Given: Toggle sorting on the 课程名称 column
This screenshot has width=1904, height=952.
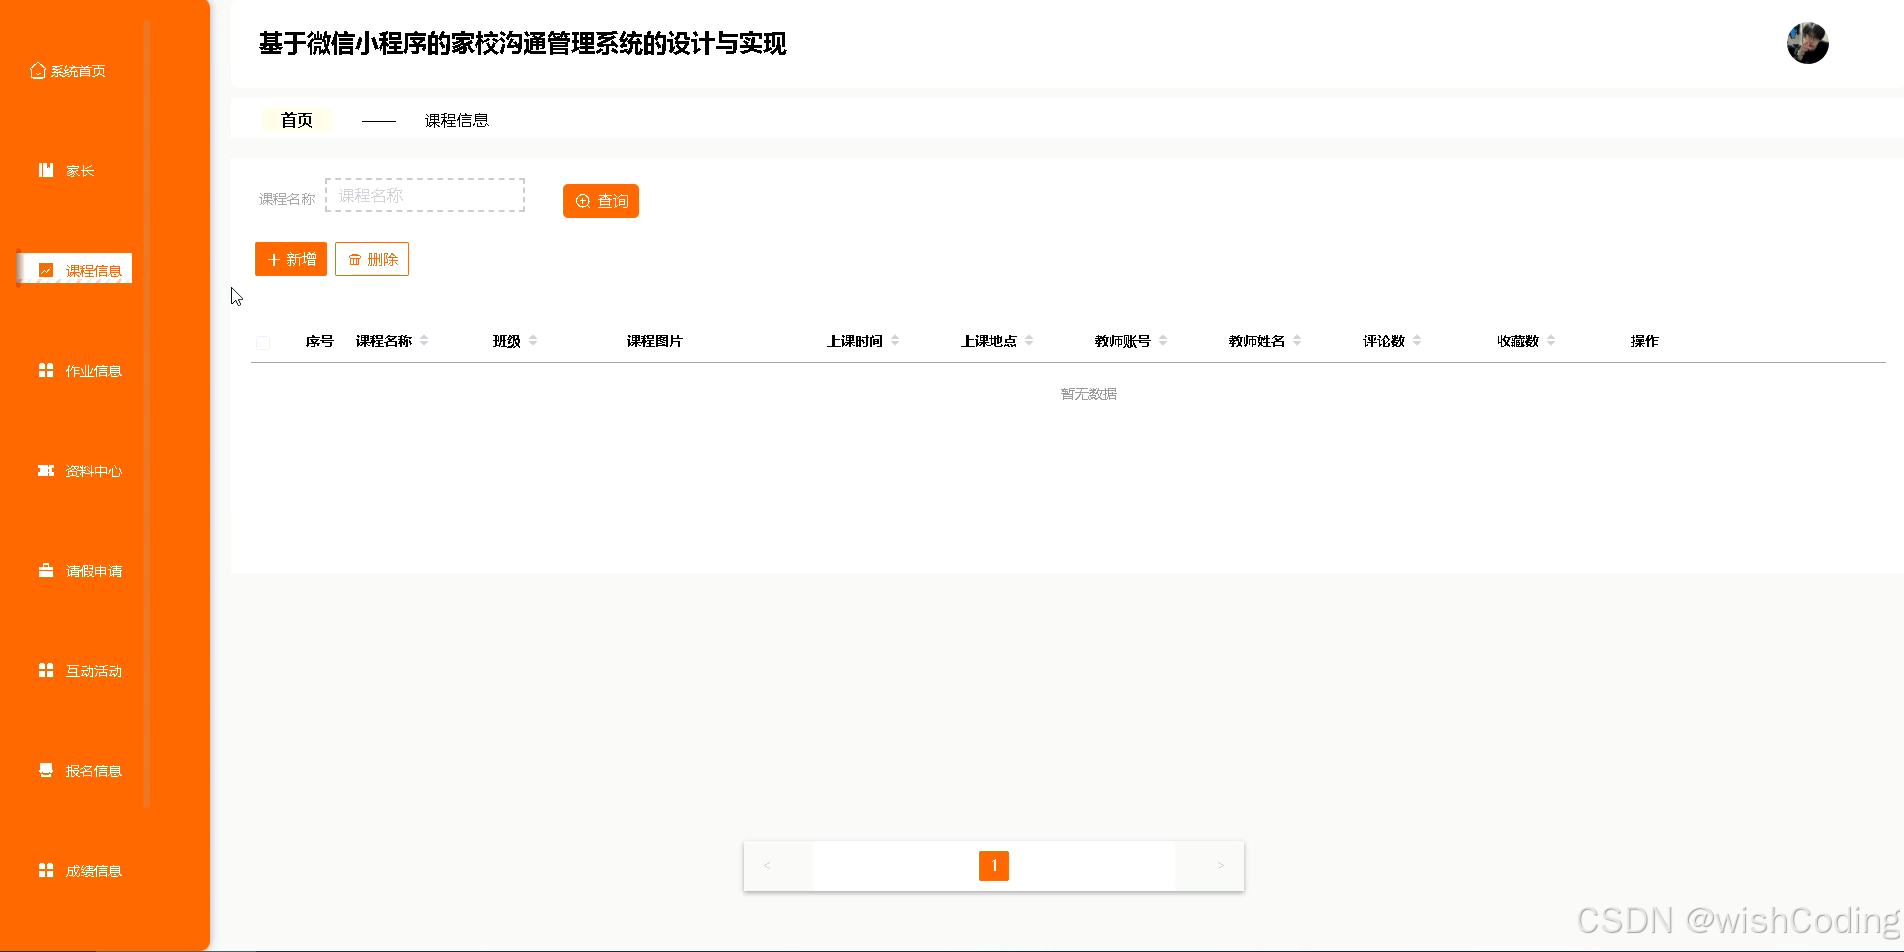Looking at the screenshot, I should click(x=426, y=340).
